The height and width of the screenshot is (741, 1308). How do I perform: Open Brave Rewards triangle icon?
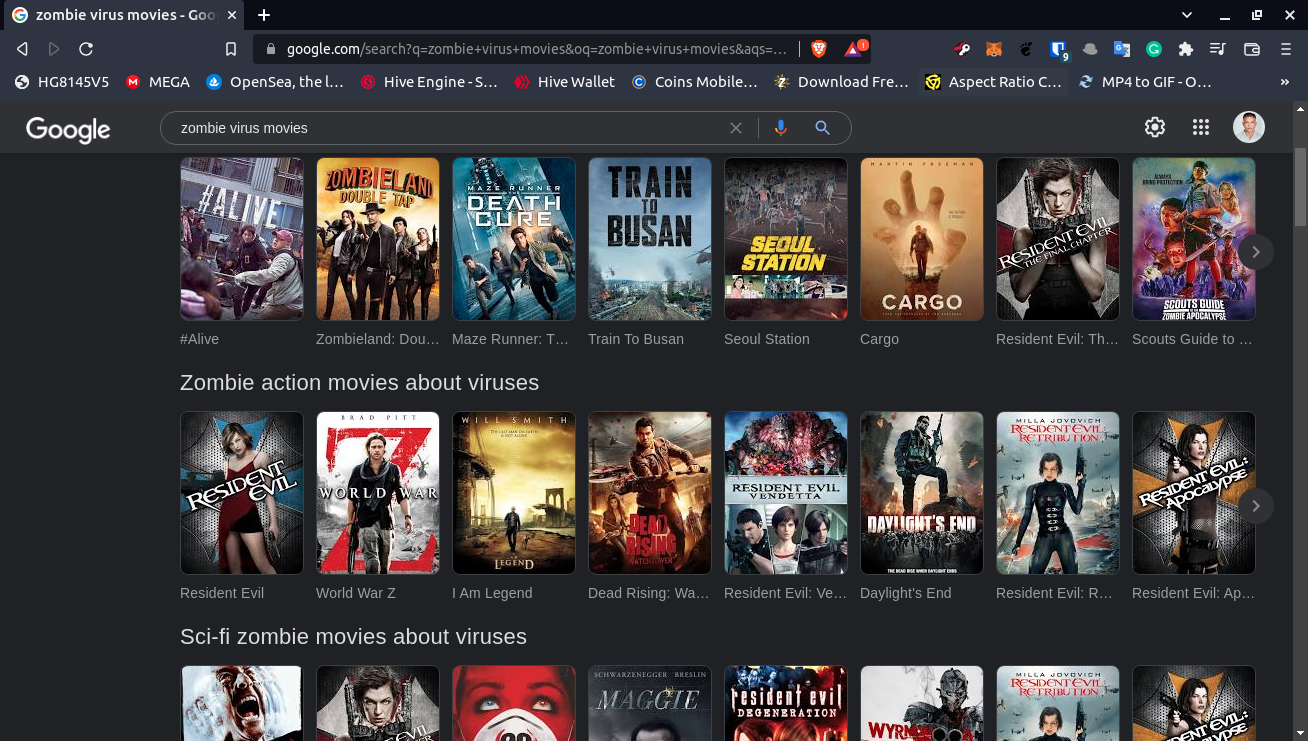854,48
